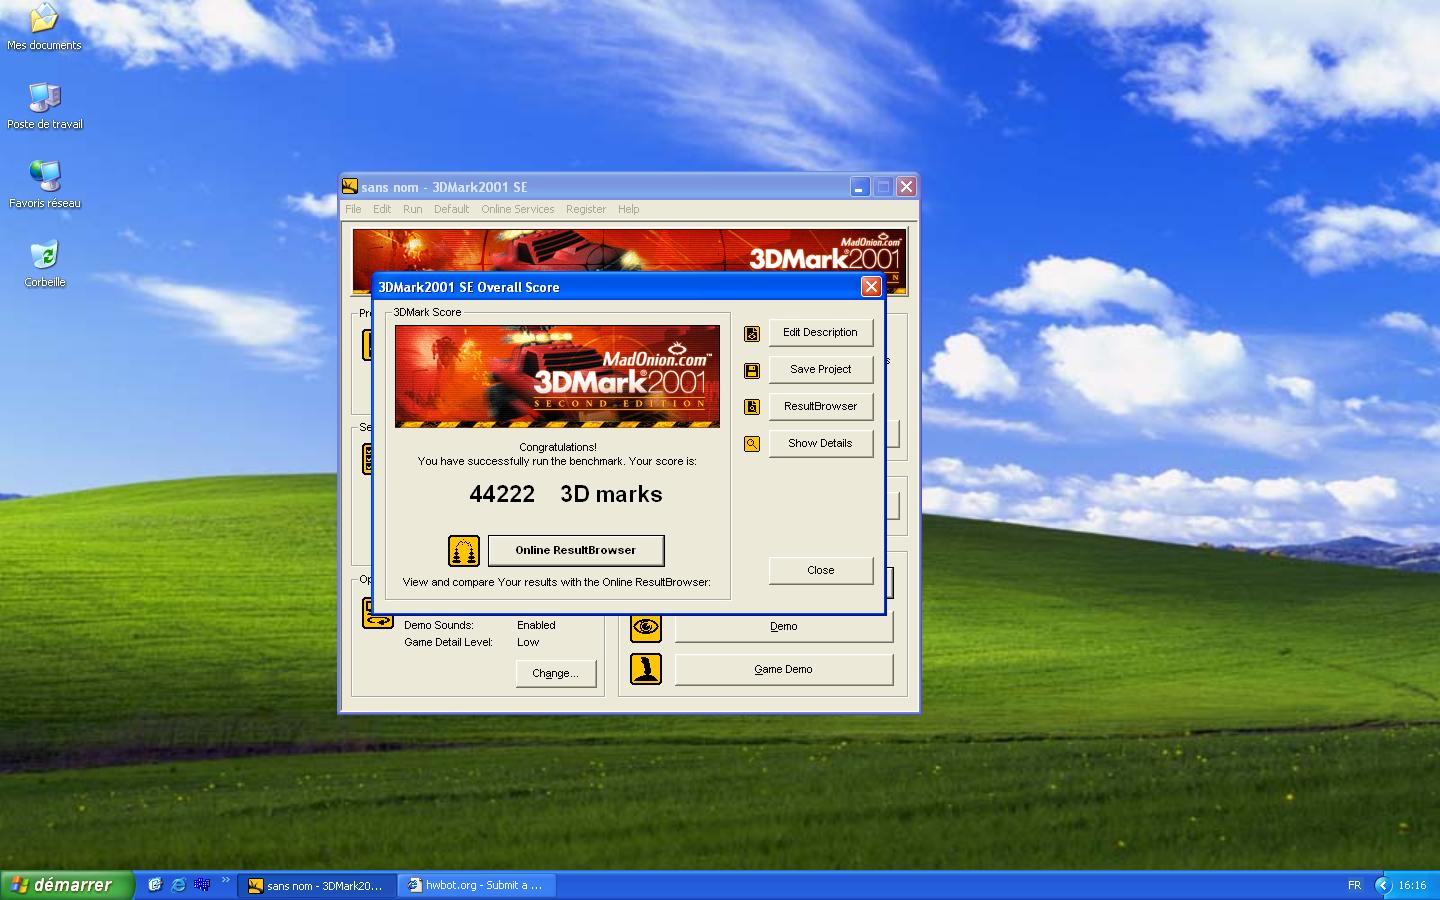Screen dimensions: 1440x900
Task: Click the Edit Description document icon
Action: tap(752, 333)
